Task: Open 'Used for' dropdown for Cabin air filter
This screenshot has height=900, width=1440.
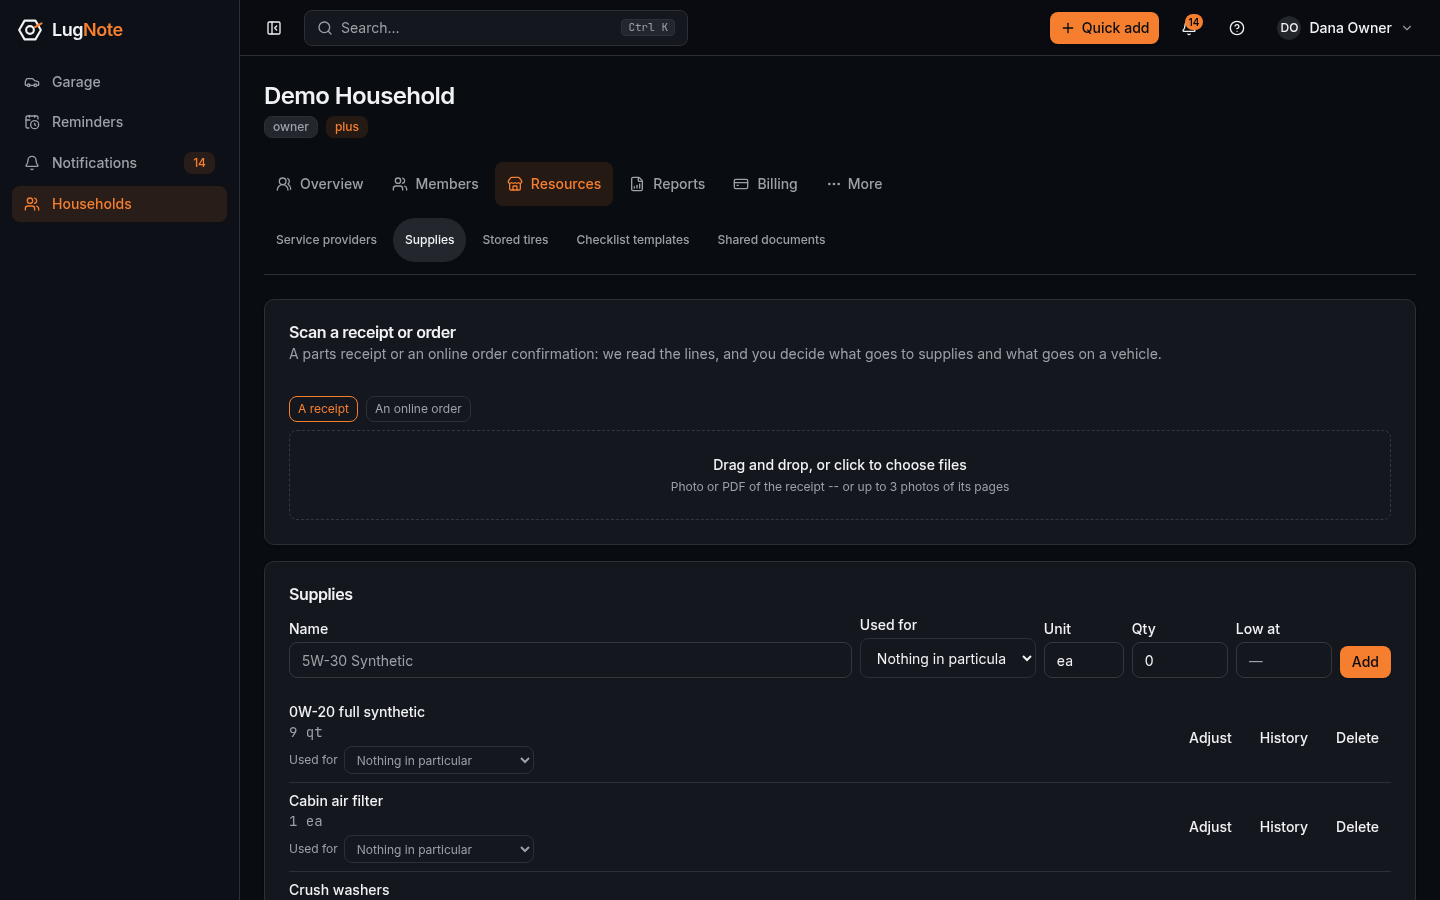Action: tap(439, 849)
